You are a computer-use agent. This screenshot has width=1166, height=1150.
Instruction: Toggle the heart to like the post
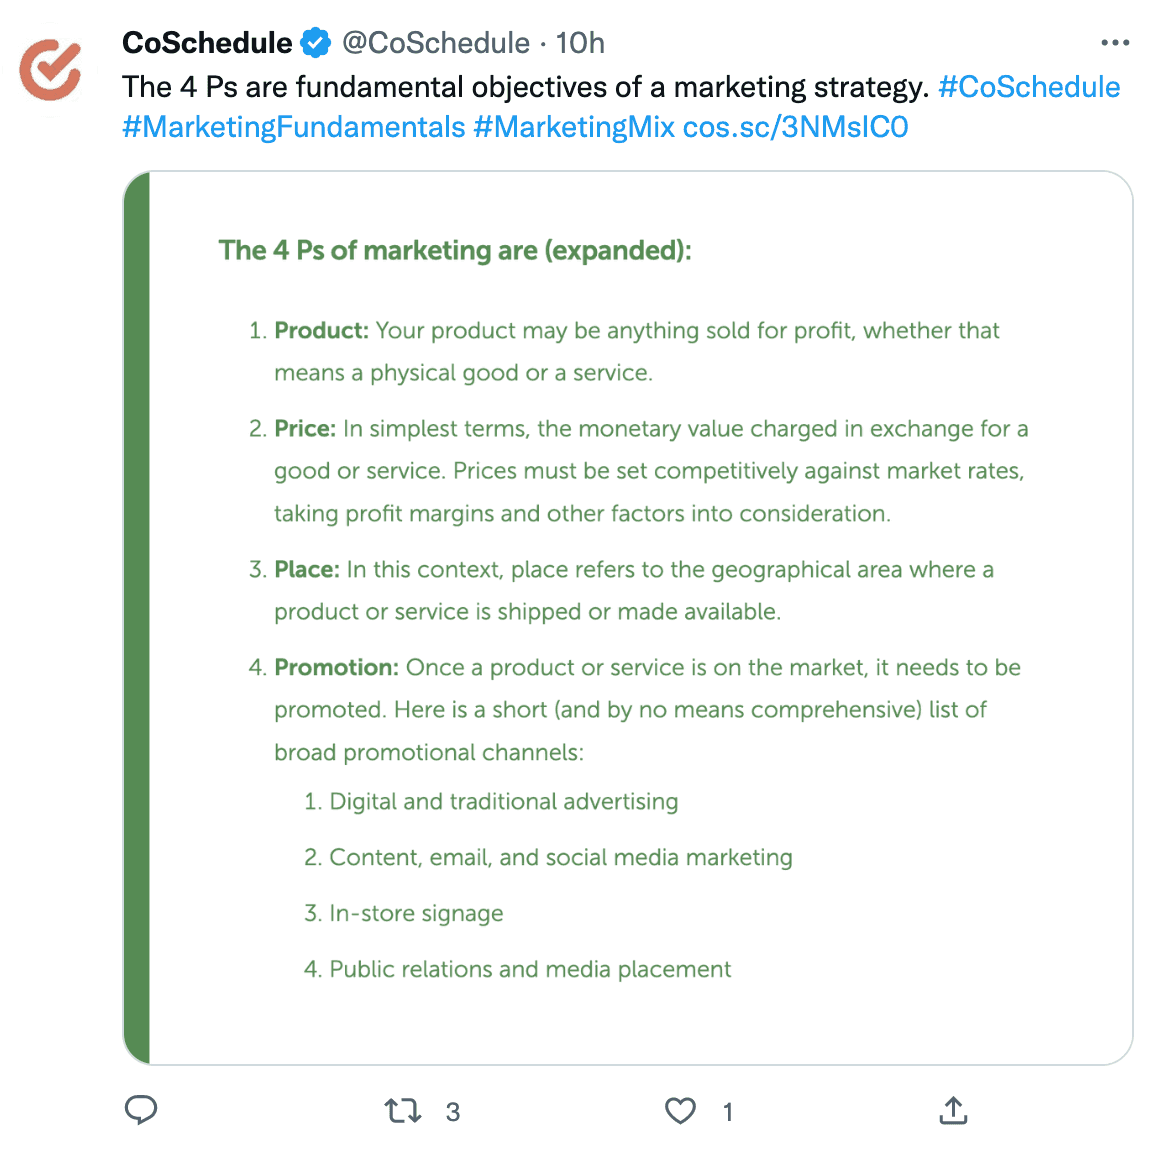click(x=681, y=1110)
